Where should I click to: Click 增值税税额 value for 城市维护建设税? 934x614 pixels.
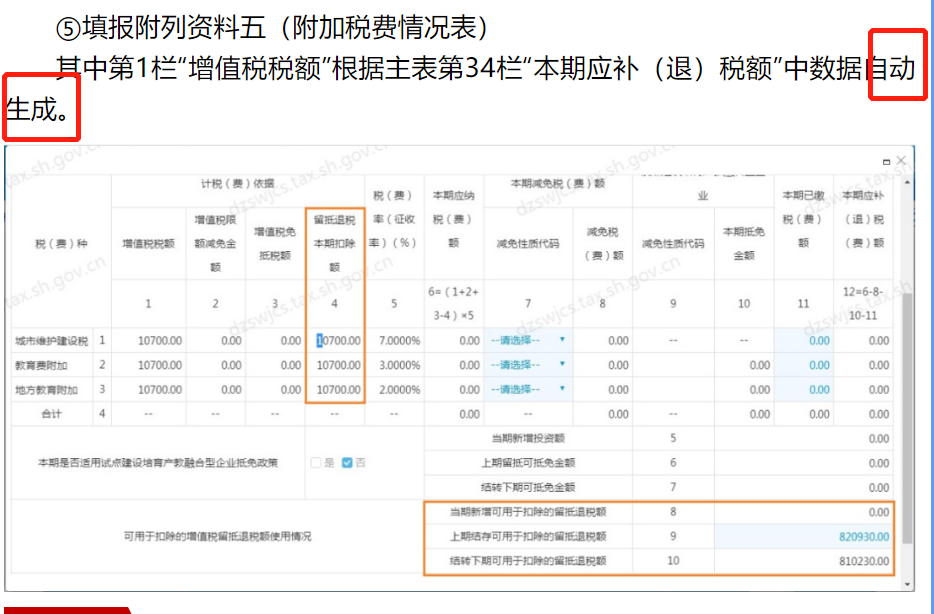click(x=148, y=340)
